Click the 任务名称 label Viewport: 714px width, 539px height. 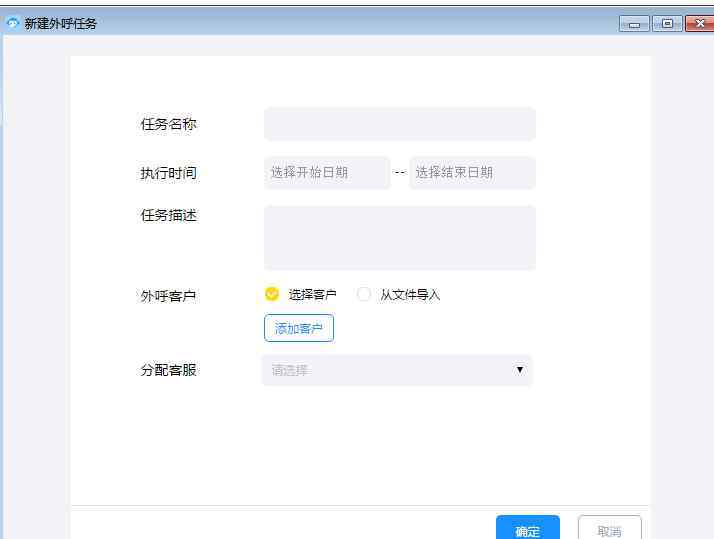[x=168, y=124]
